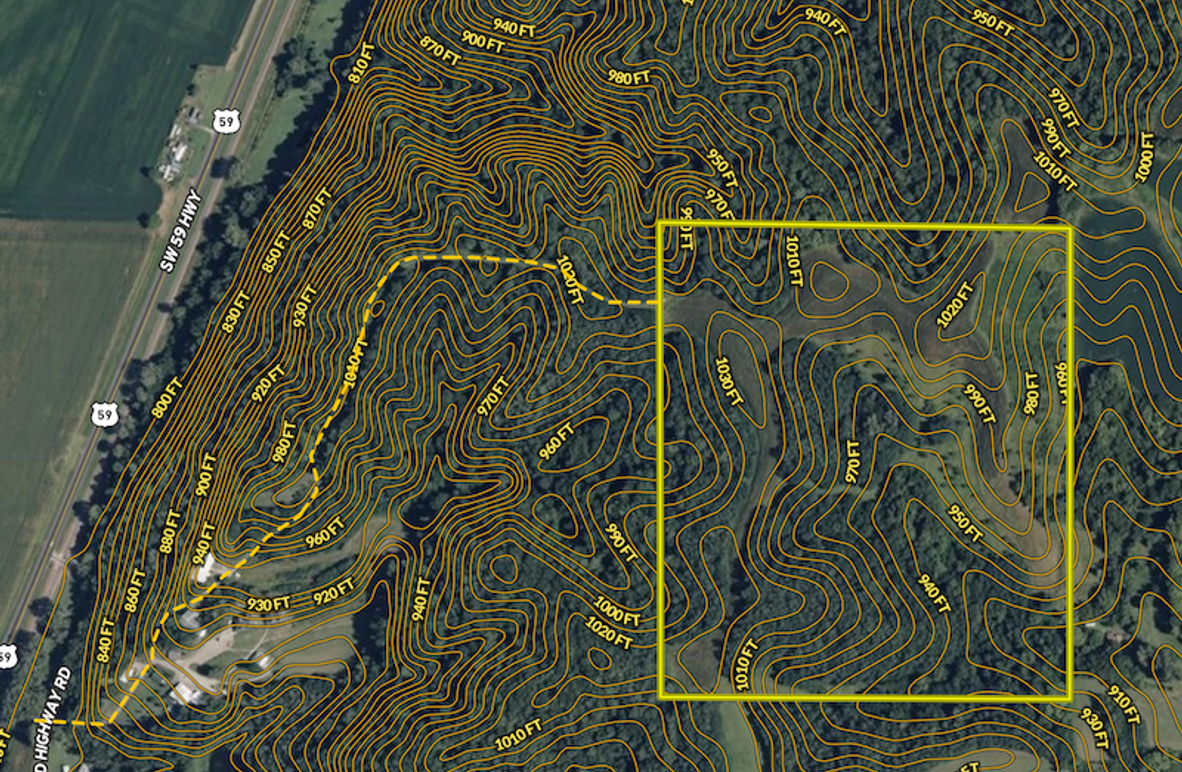
Task: Click the US 59 shield near top
Action: pos(227,122)
